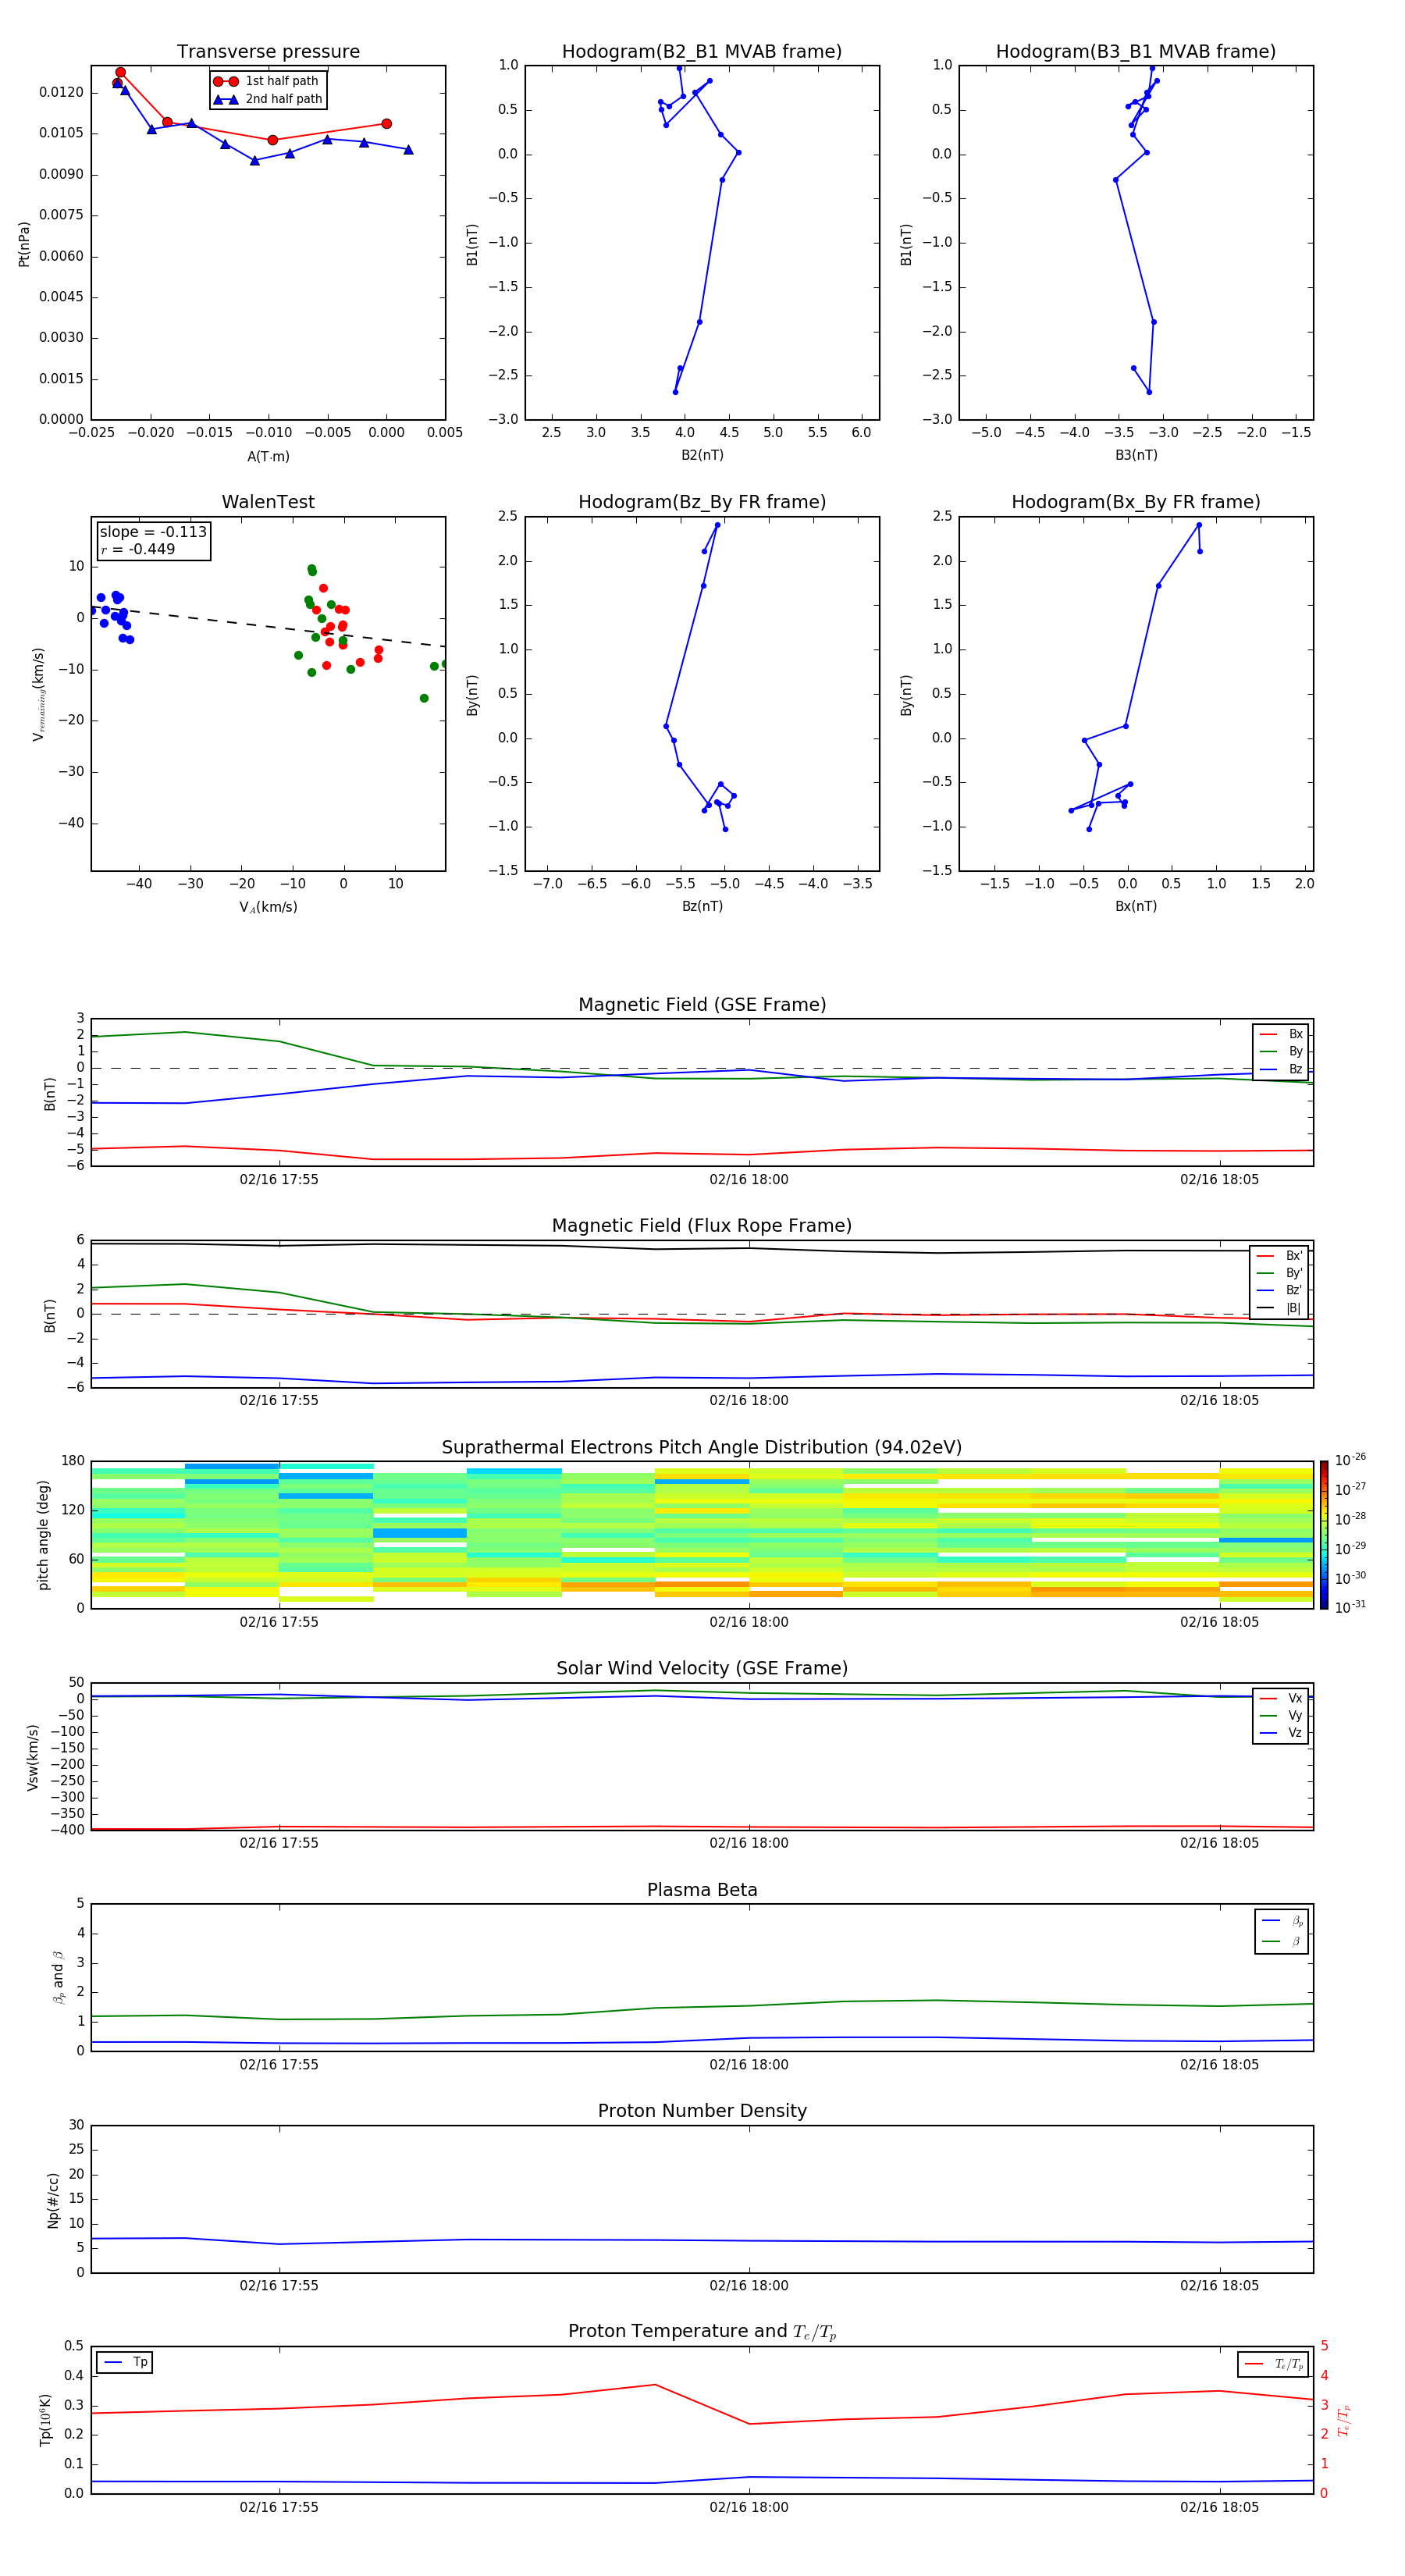Click the "Pt(nPa)" y-axis label
Image resolution: width=1405 pixels, height=2576 pixels.
[24, 243]
